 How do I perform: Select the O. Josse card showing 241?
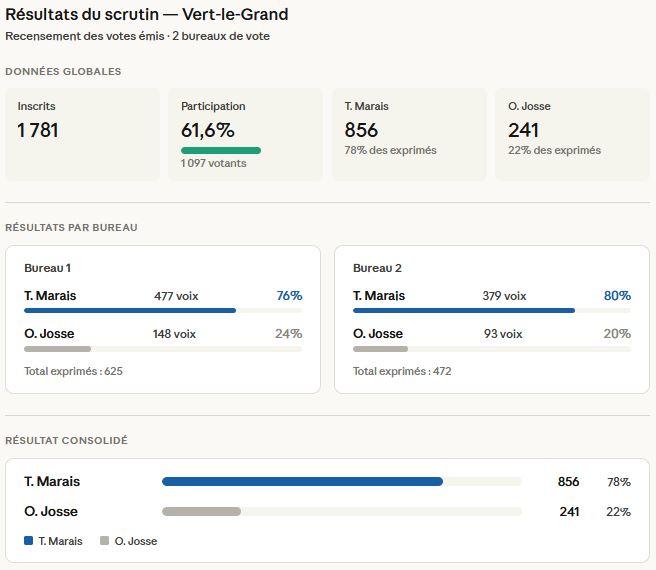click(572, 134)
